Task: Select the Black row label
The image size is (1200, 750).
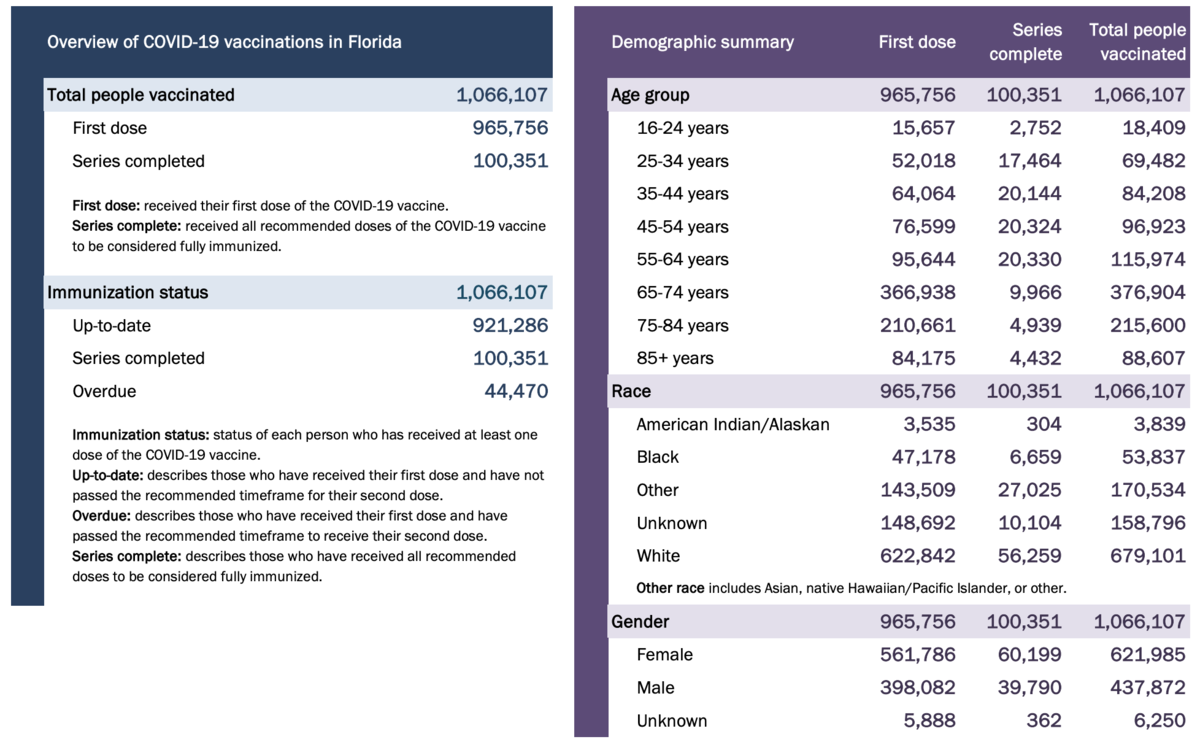Action: (657, 457)
